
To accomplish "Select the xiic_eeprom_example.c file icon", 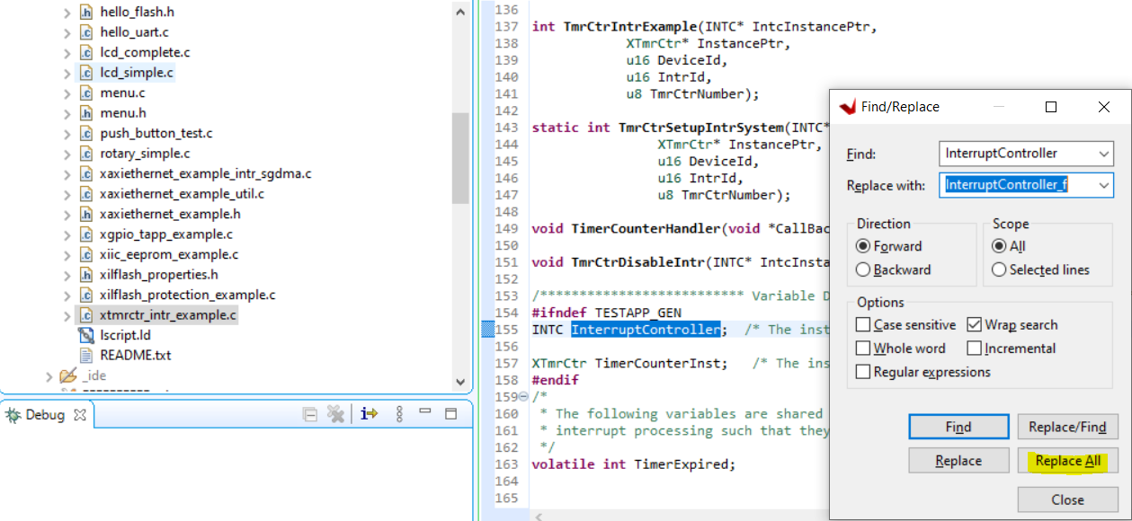I will (x=86, y=255).
